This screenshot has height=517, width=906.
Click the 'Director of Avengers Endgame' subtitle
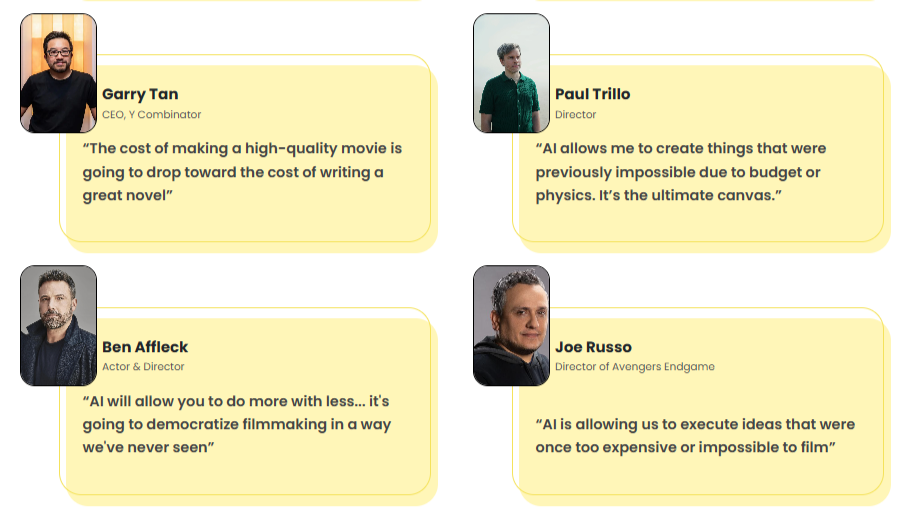pyautogui.click(x=634, y=367)
